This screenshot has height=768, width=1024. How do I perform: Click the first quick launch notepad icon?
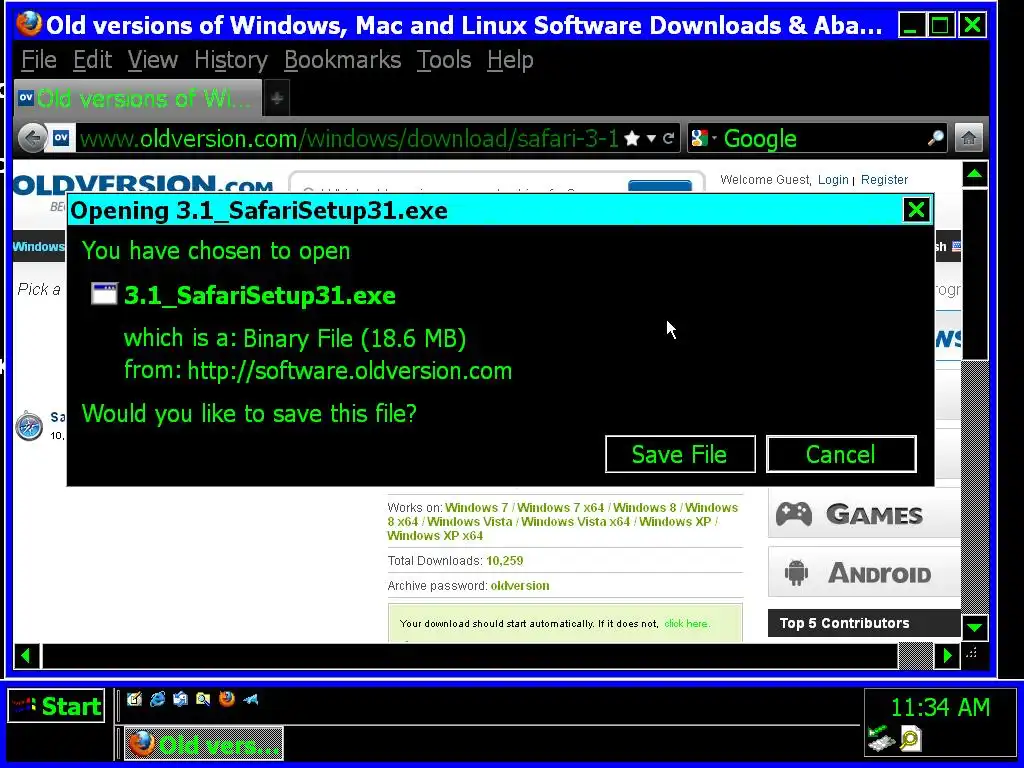pos(135,699)
